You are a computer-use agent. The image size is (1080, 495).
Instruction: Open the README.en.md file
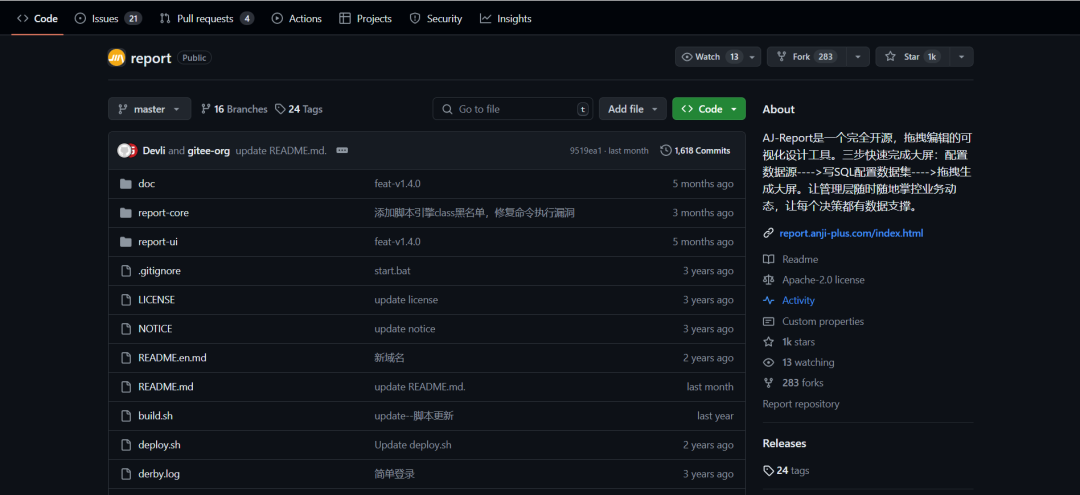tap(172, 357)
